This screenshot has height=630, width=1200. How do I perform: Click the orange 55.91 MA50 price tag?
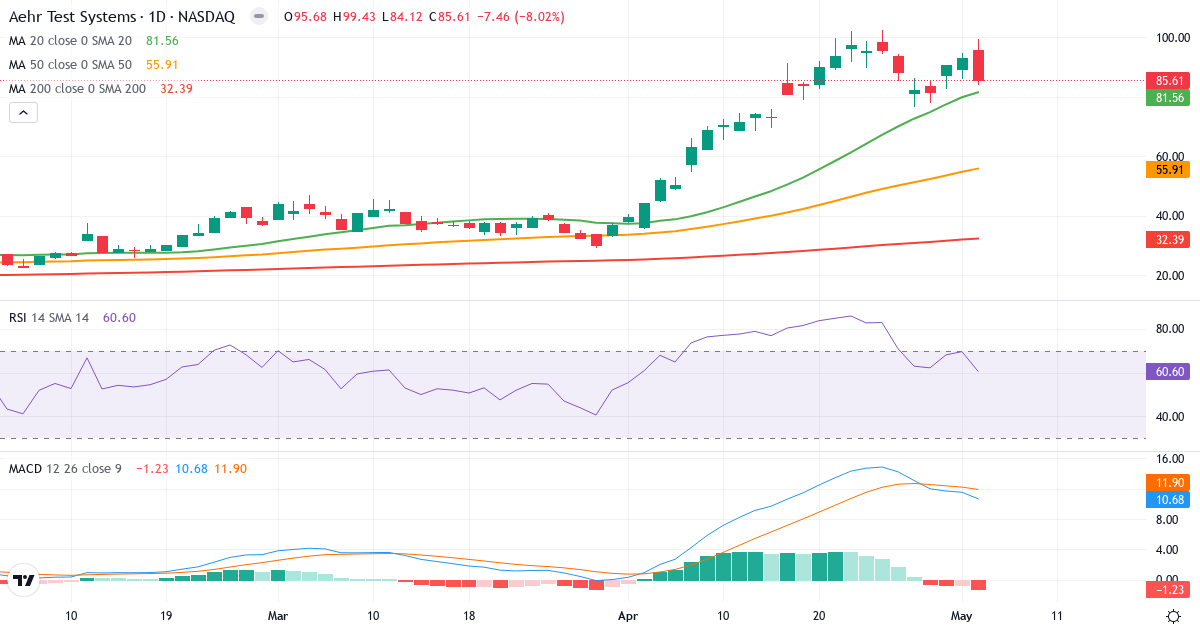coord(1170,170)
